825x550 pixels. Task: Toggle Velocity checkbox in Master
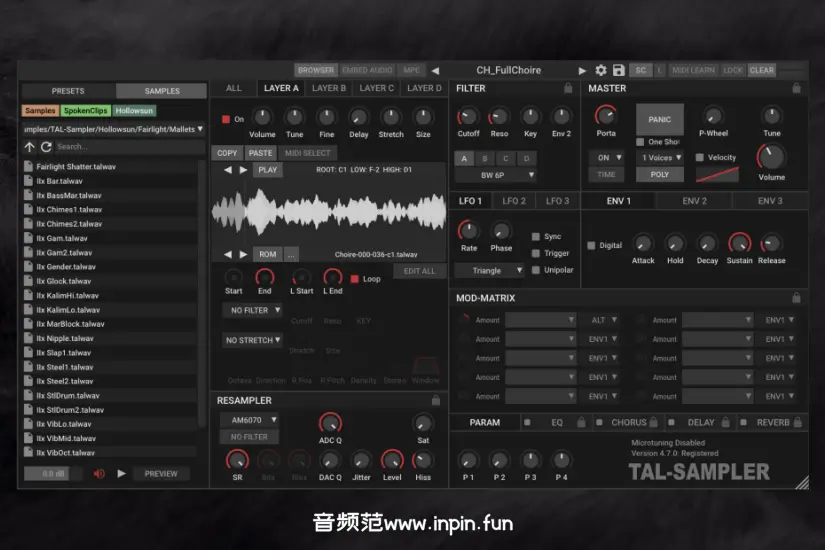coord(700,157)
